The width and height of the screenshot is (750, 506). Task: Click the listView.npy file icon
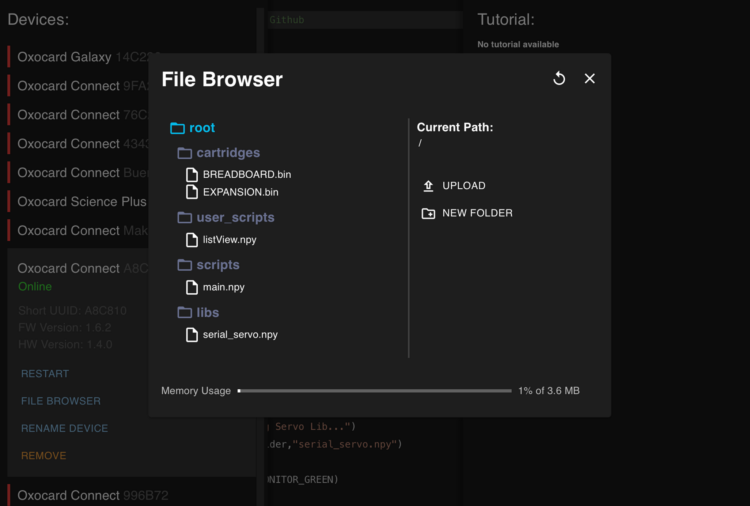click(193, 240)
